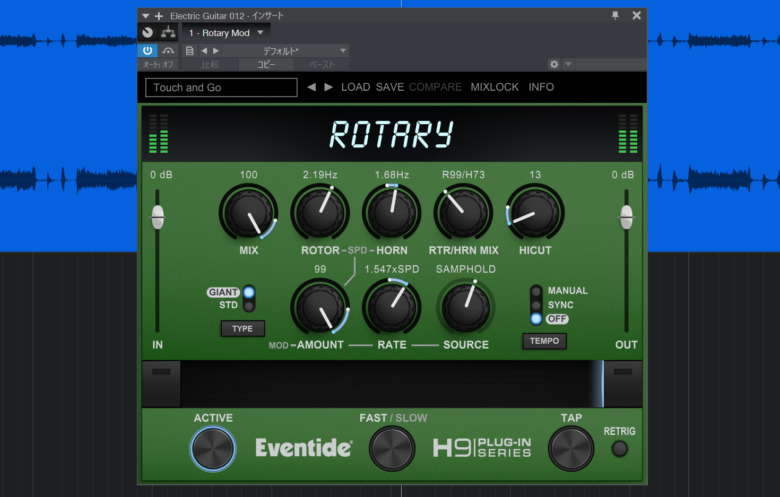Viewport: 780px width, 497px height.
Task: Click the コピー copy button
Action: pos(266,65)
